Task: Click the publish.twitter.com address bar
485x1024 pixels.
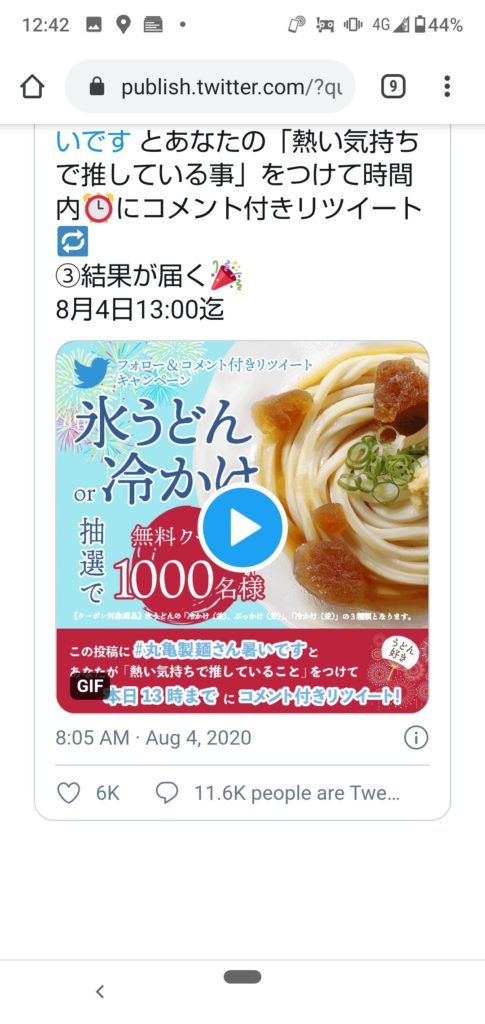Action: [x=210, y=86]
